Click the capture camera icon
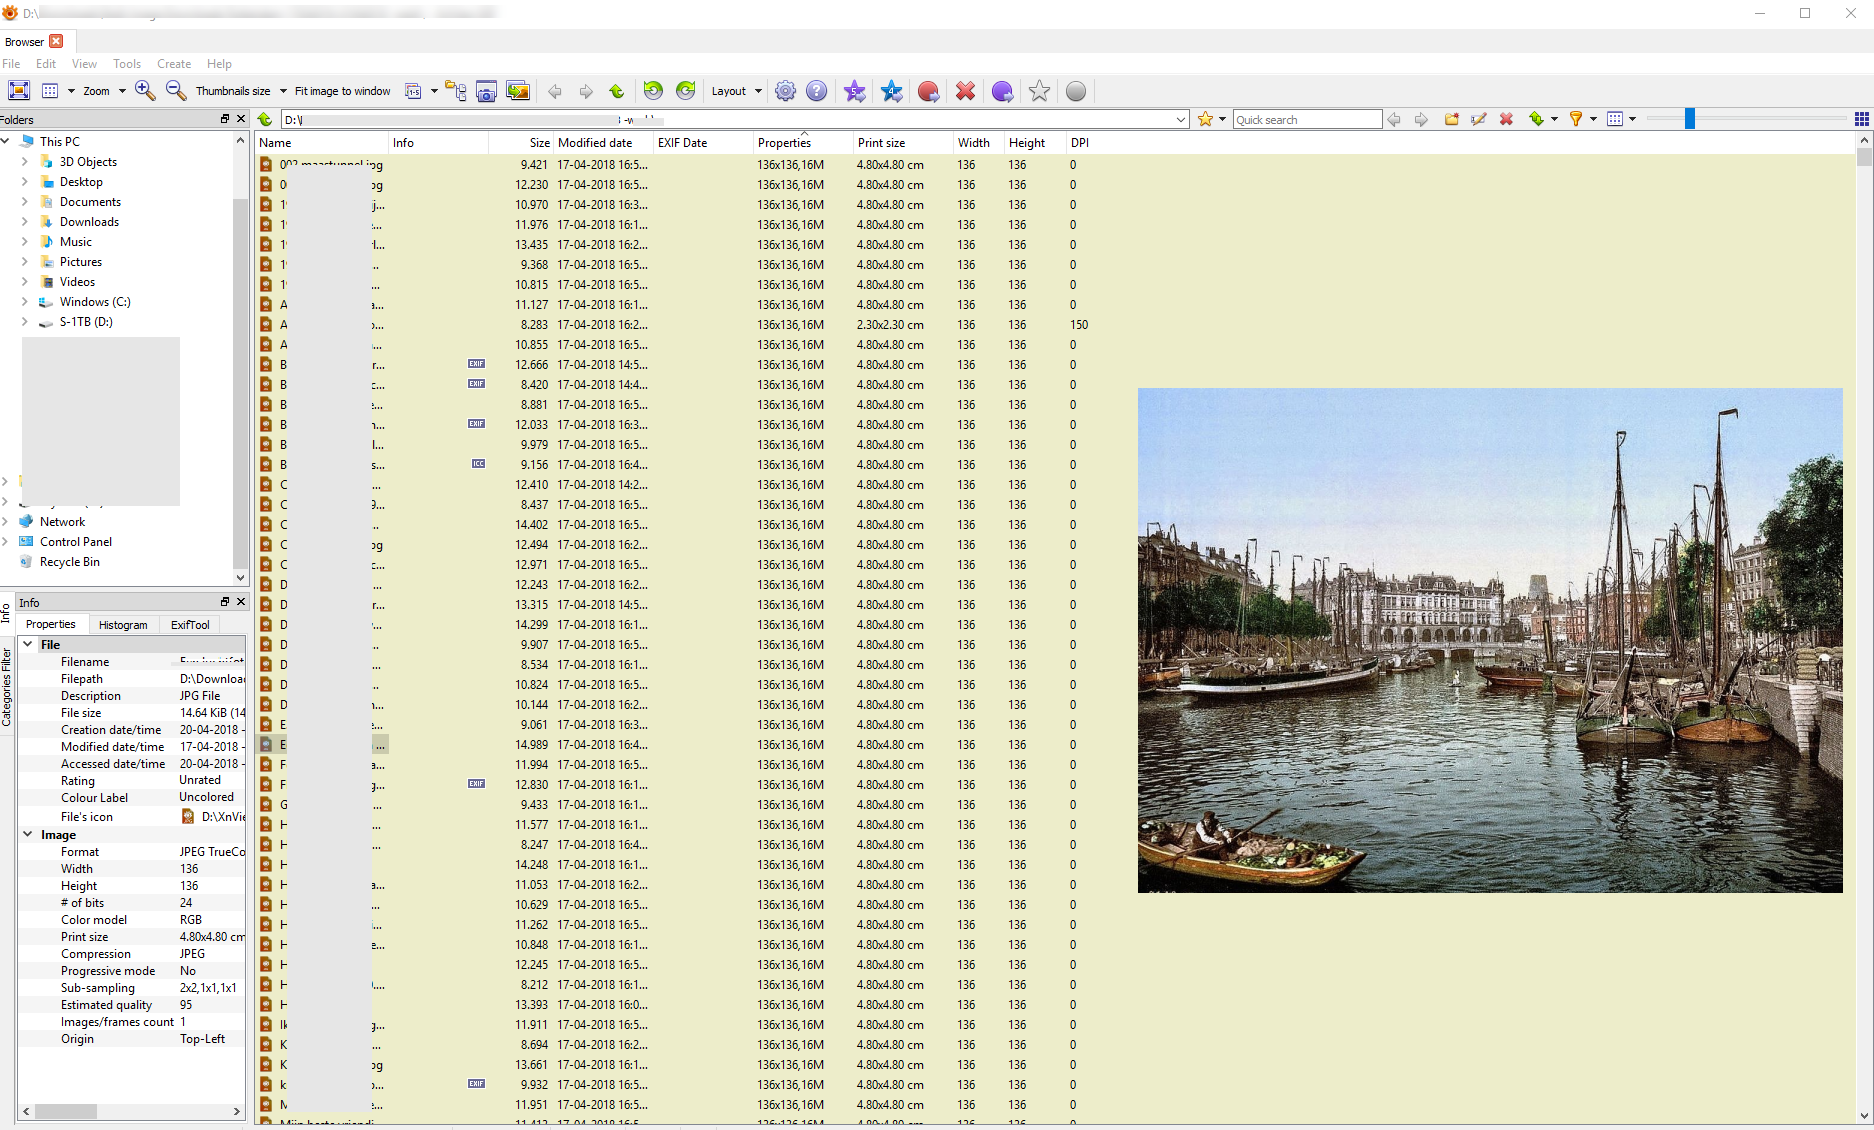Screen dimensions: 1874x1130 click(x=486, y=91)
